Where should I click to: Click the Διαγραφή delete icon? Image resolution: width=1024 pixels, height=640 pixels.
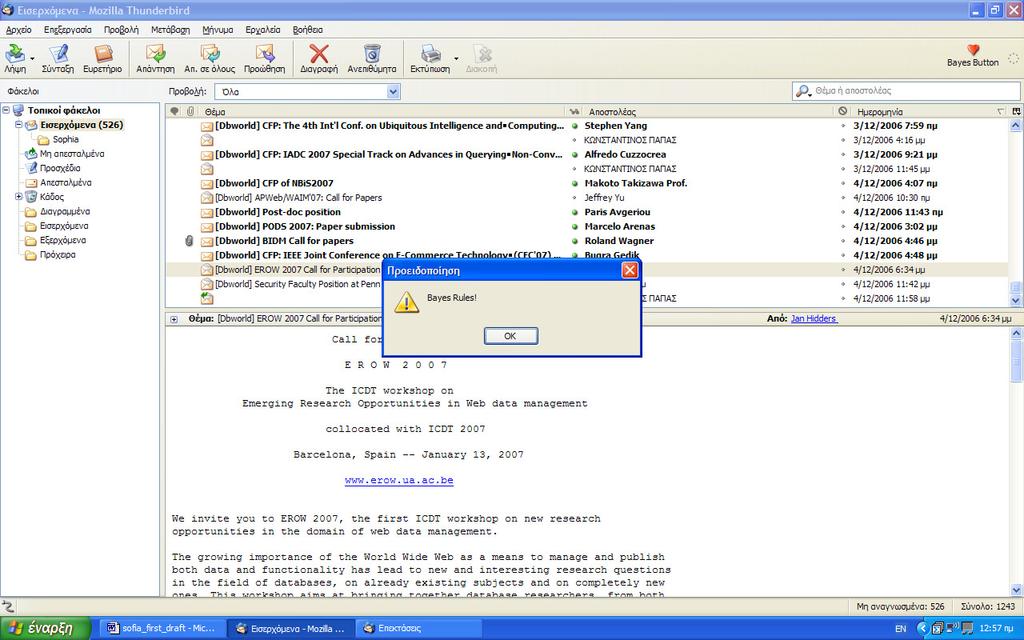[x=319, y=53]
